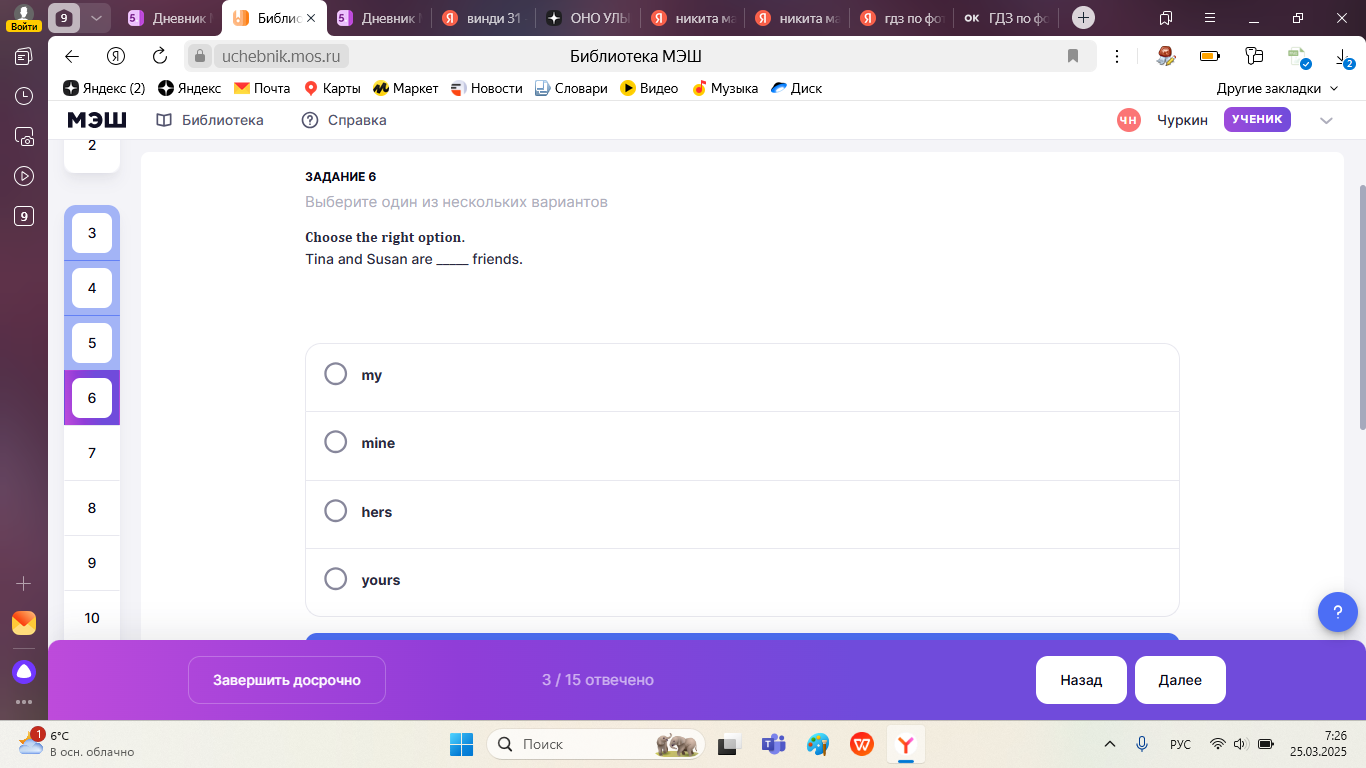This screenshot has height=768, width=1366.
Task: Select the "my" answer option
Action: 336,374
